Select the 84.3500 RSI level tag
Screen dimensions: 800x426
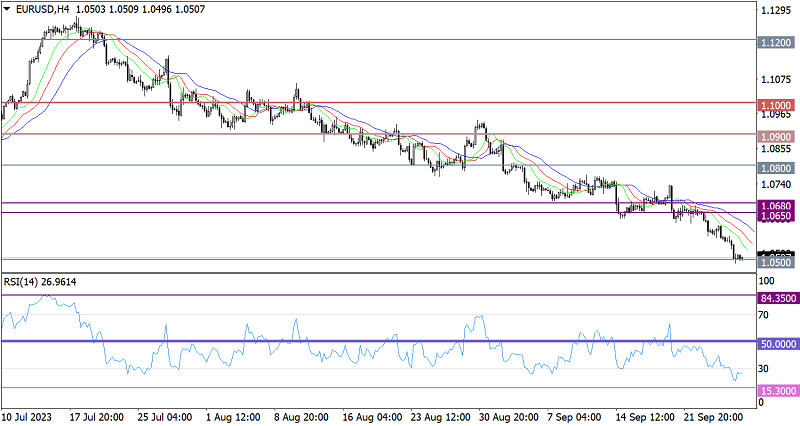(776, 297)
